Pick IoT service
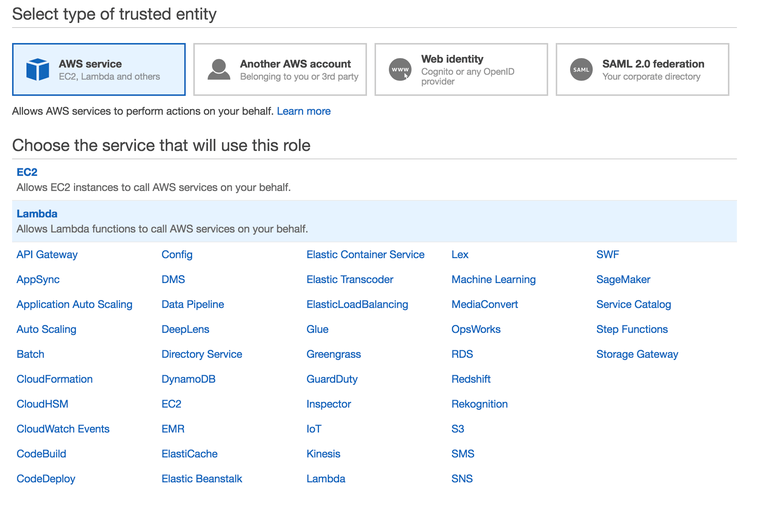Viewport: 780px width, 505px height. 314,428
